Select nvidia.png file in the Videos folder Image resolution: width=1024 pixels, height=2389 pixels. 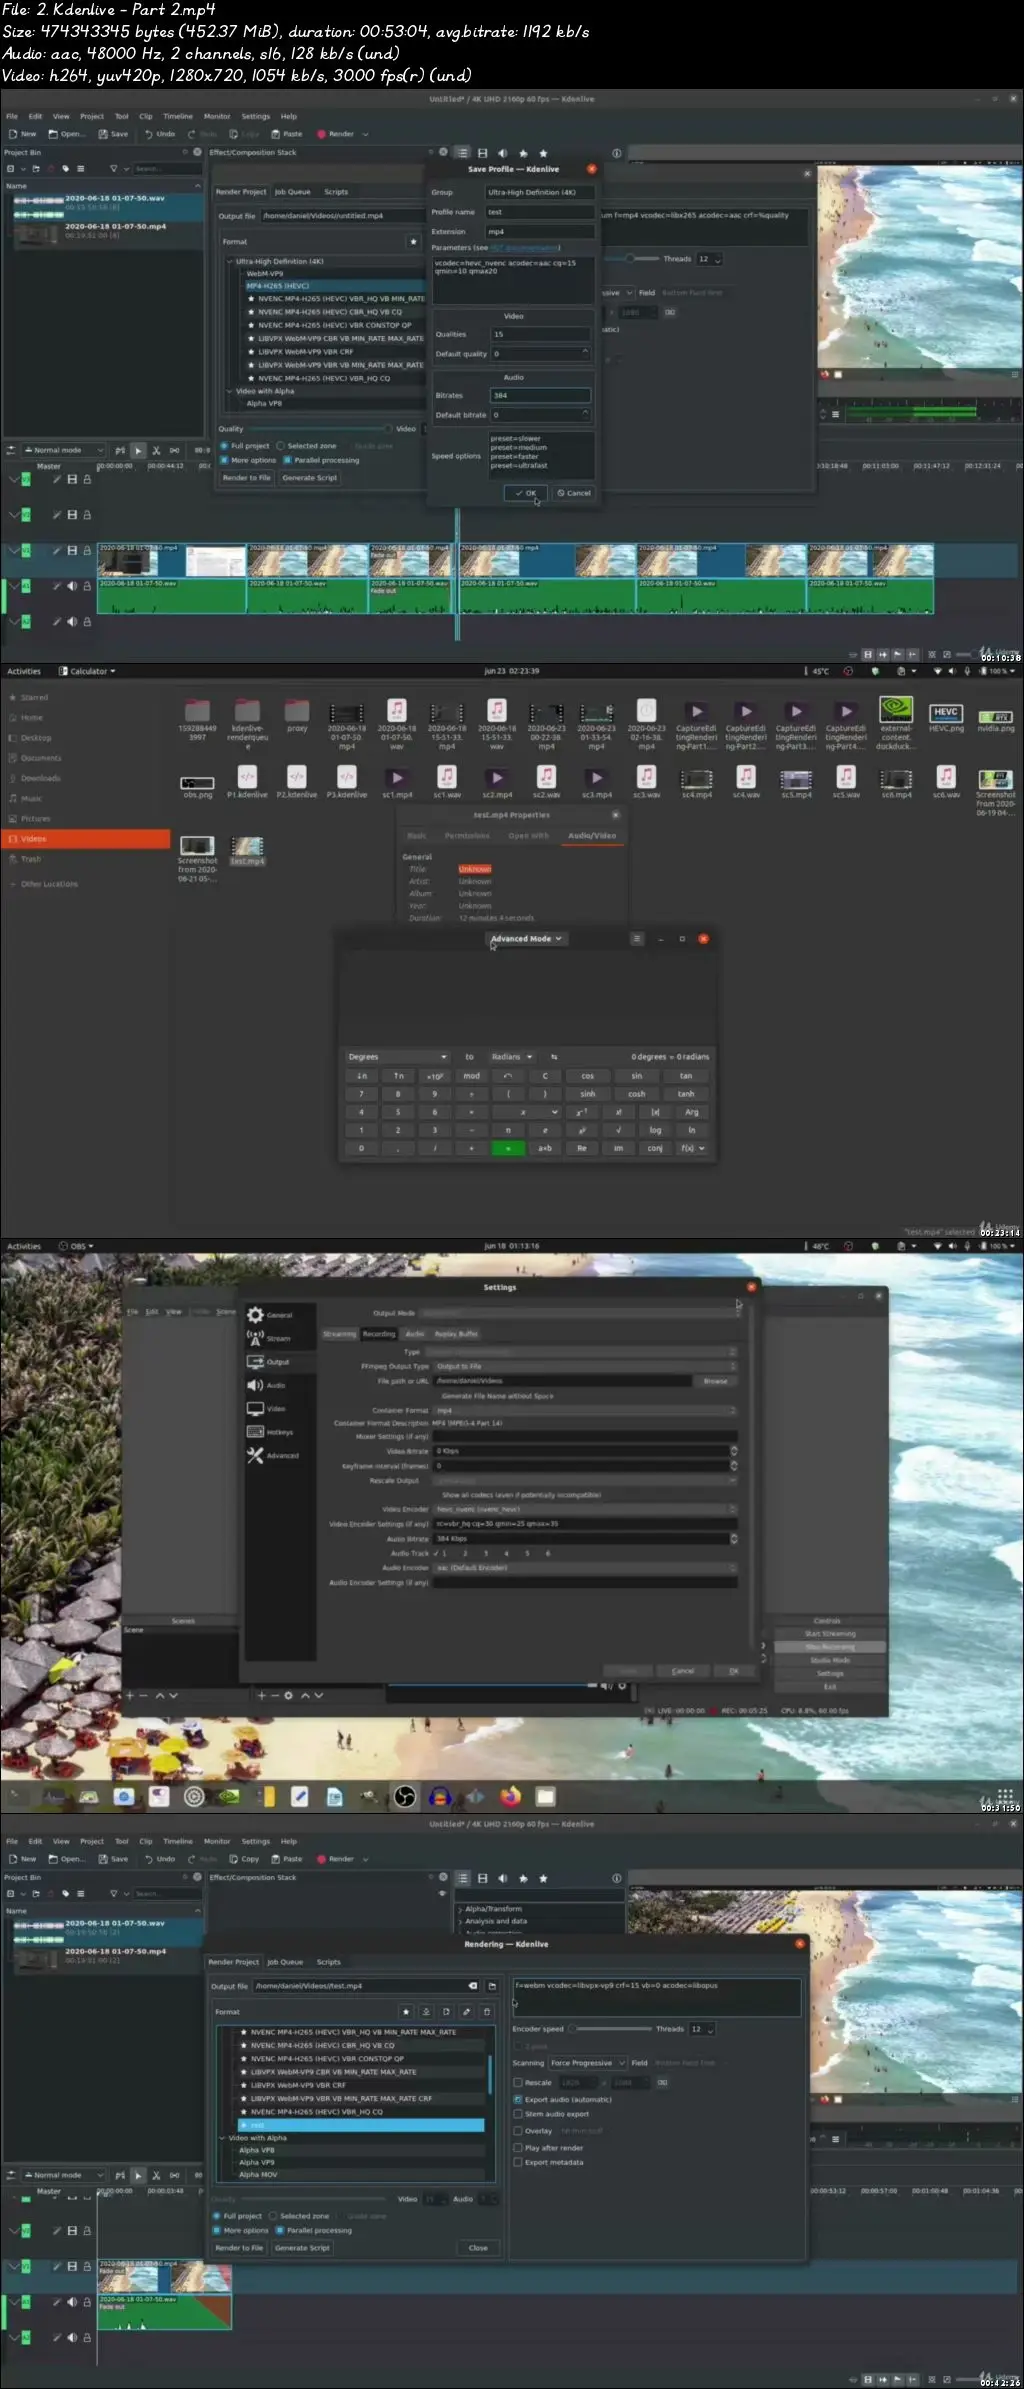pyautogui.click(x=995, y=720)
